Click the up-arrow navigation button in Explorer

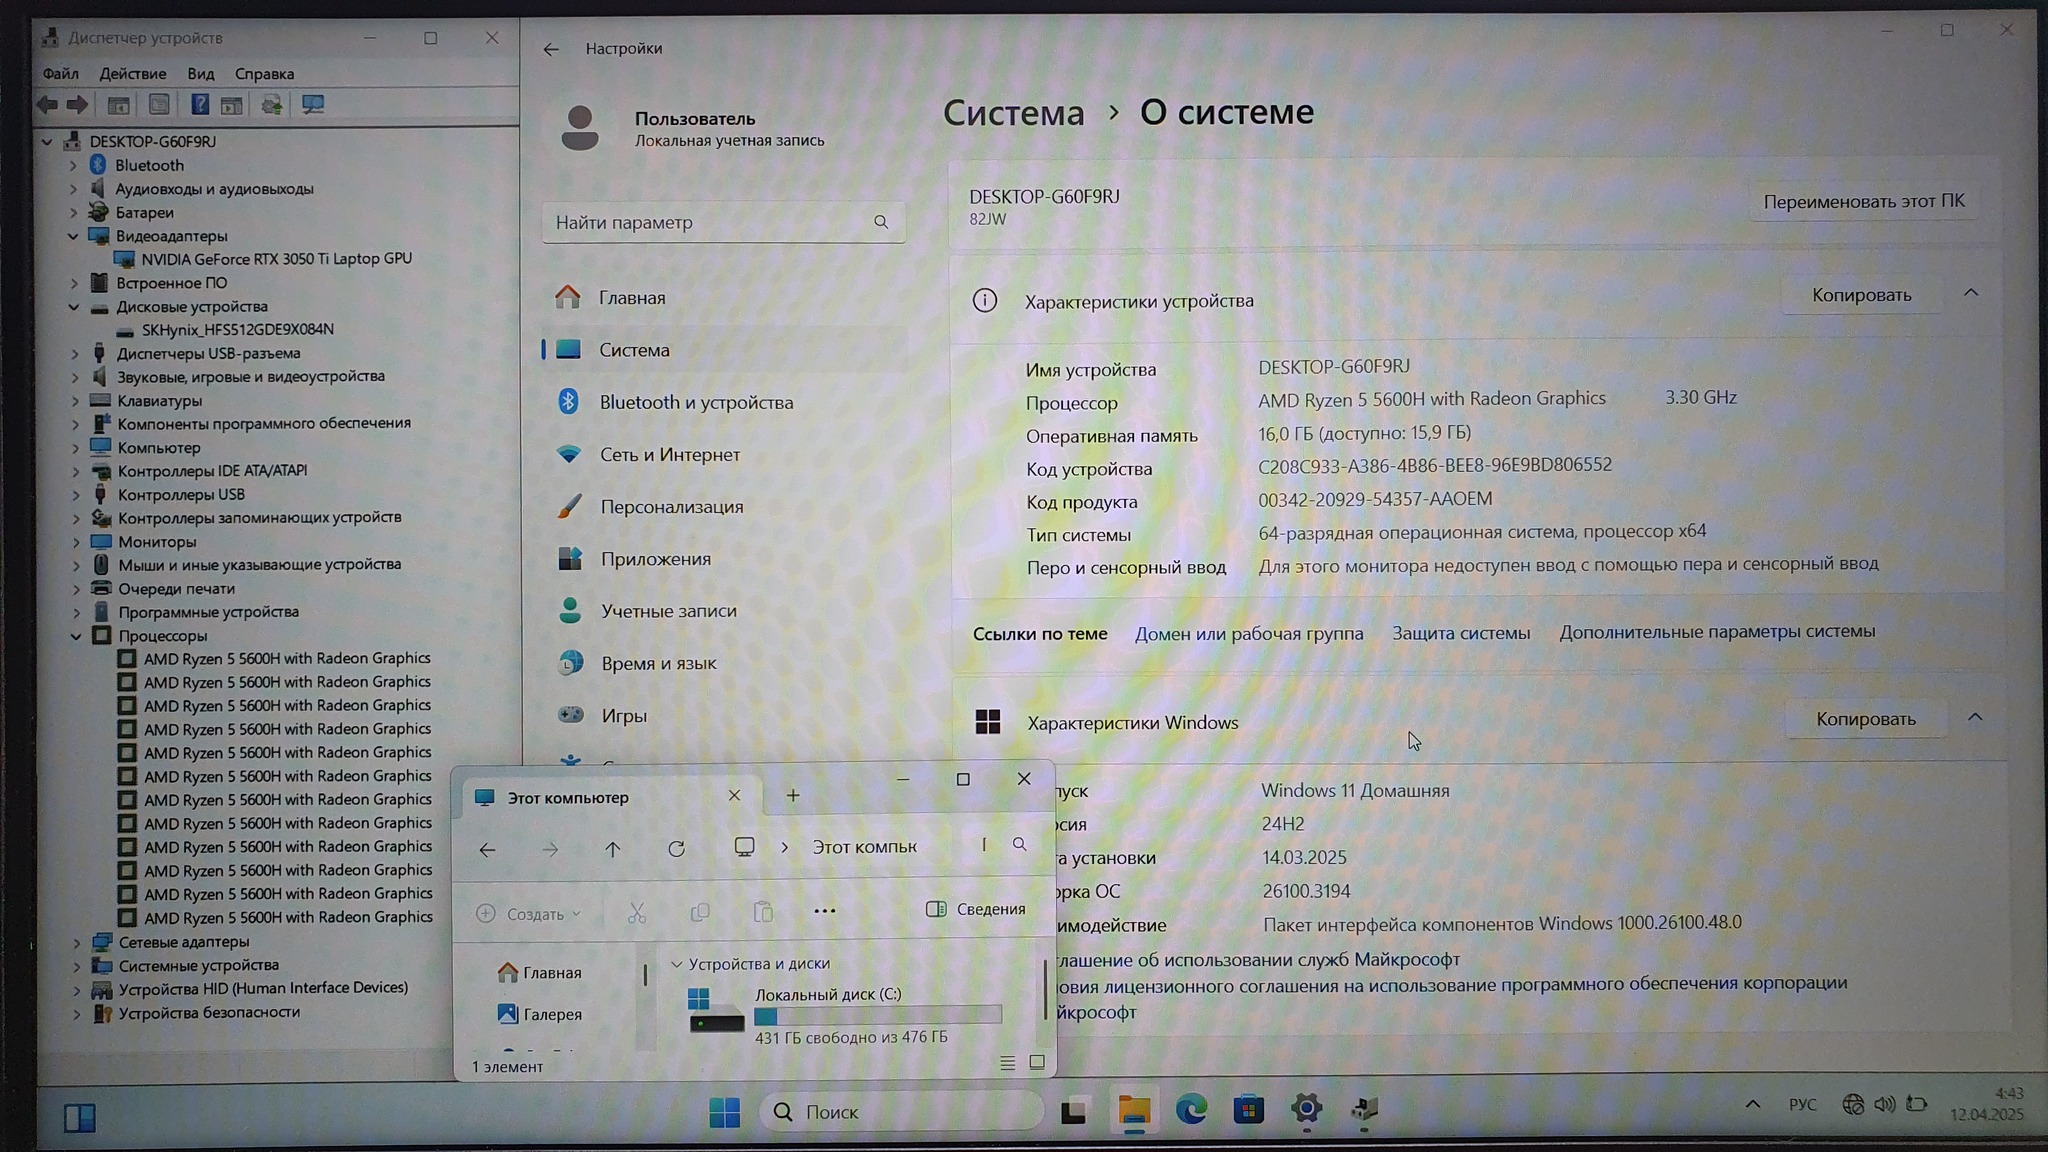tap(612, 849)
